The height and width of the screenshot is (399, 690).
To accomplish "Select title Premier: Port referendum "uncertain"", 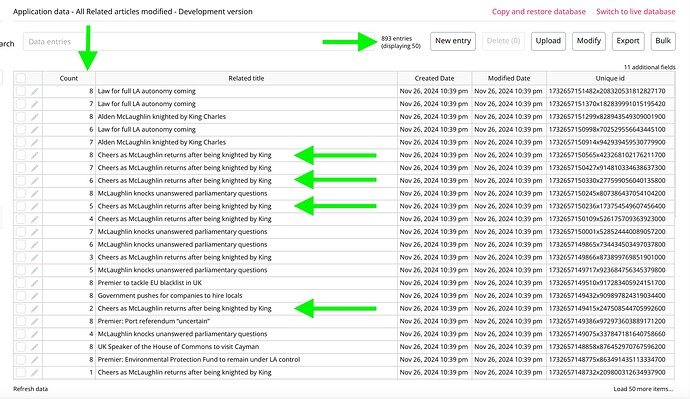I will 154,321.
